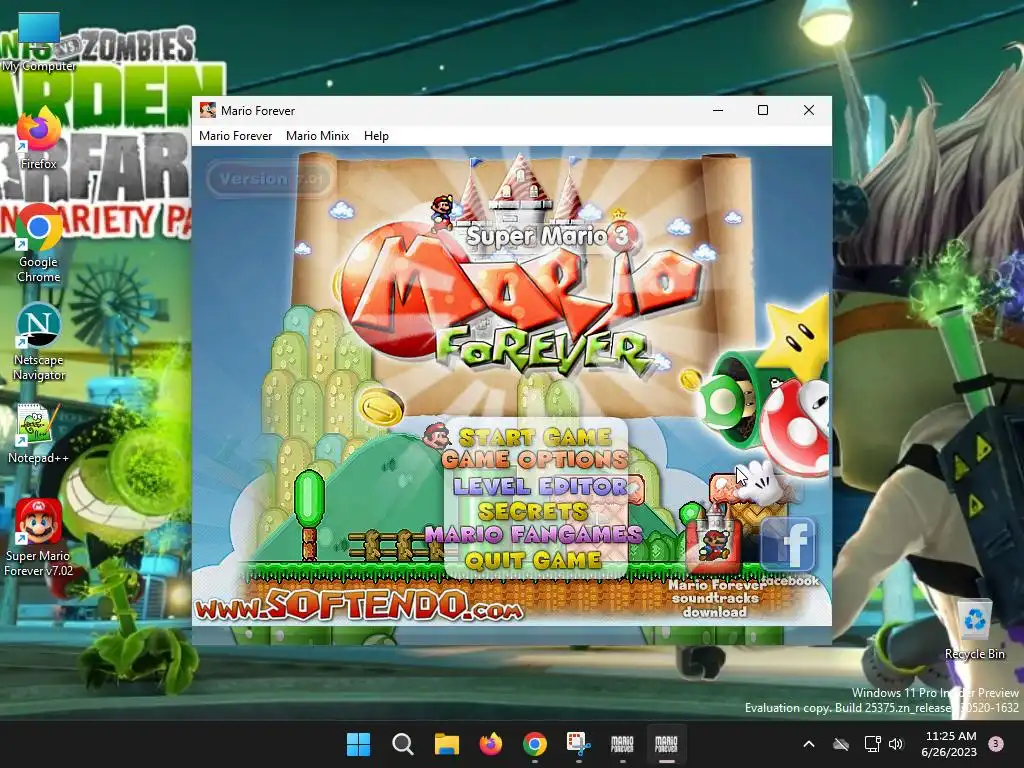The height and width of the screenshot is (768, 1024).
Task: Click the Facebook icon in the game
Action: pyautogui.click(x=788, y=545)
